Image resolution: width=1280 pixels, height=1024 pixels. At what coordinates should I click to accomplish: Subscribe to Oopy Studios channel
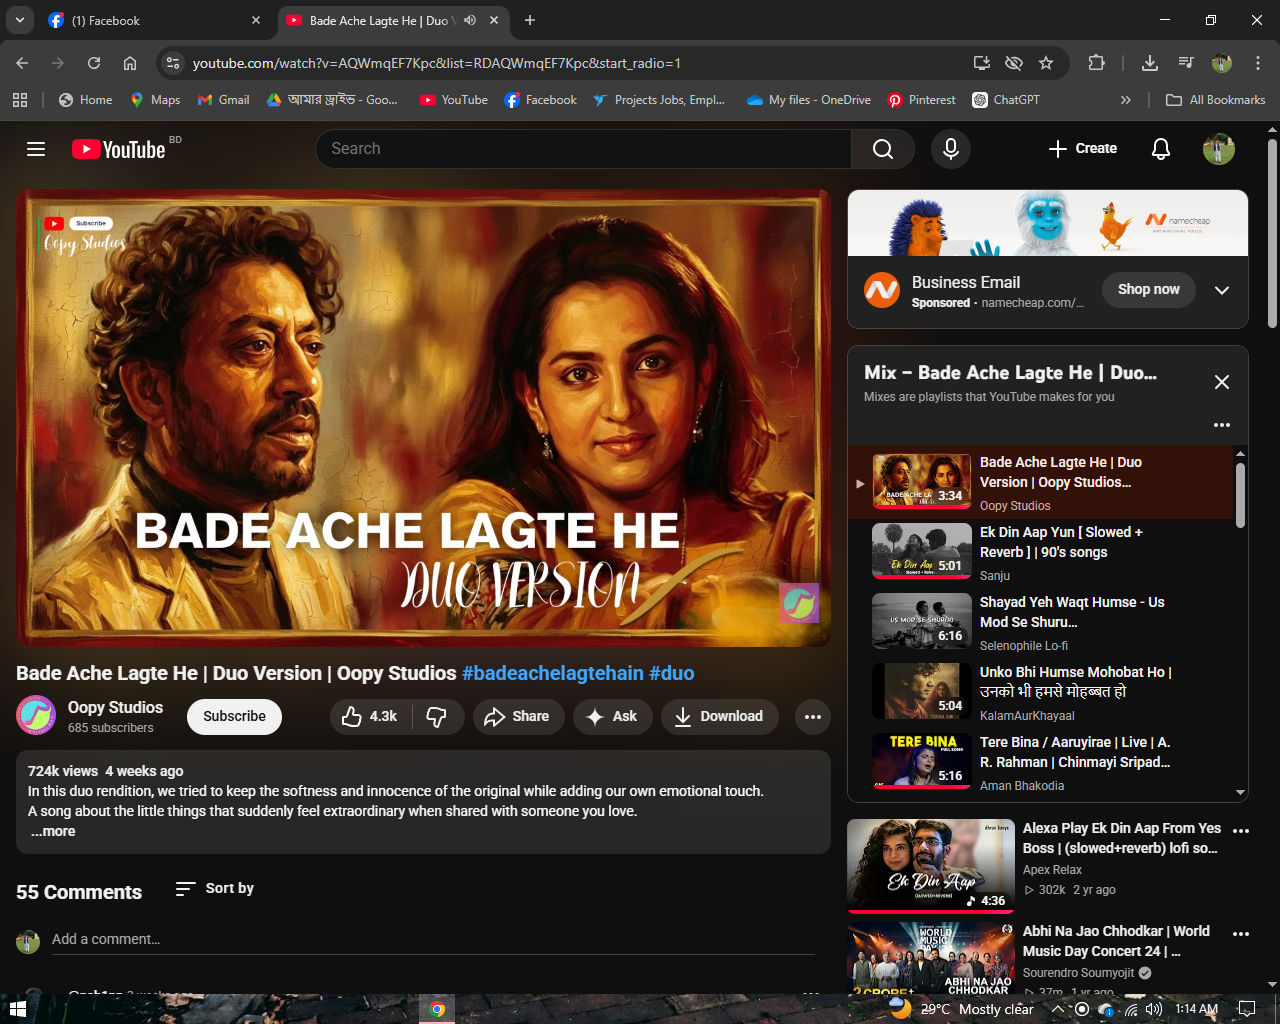[234, 716]
